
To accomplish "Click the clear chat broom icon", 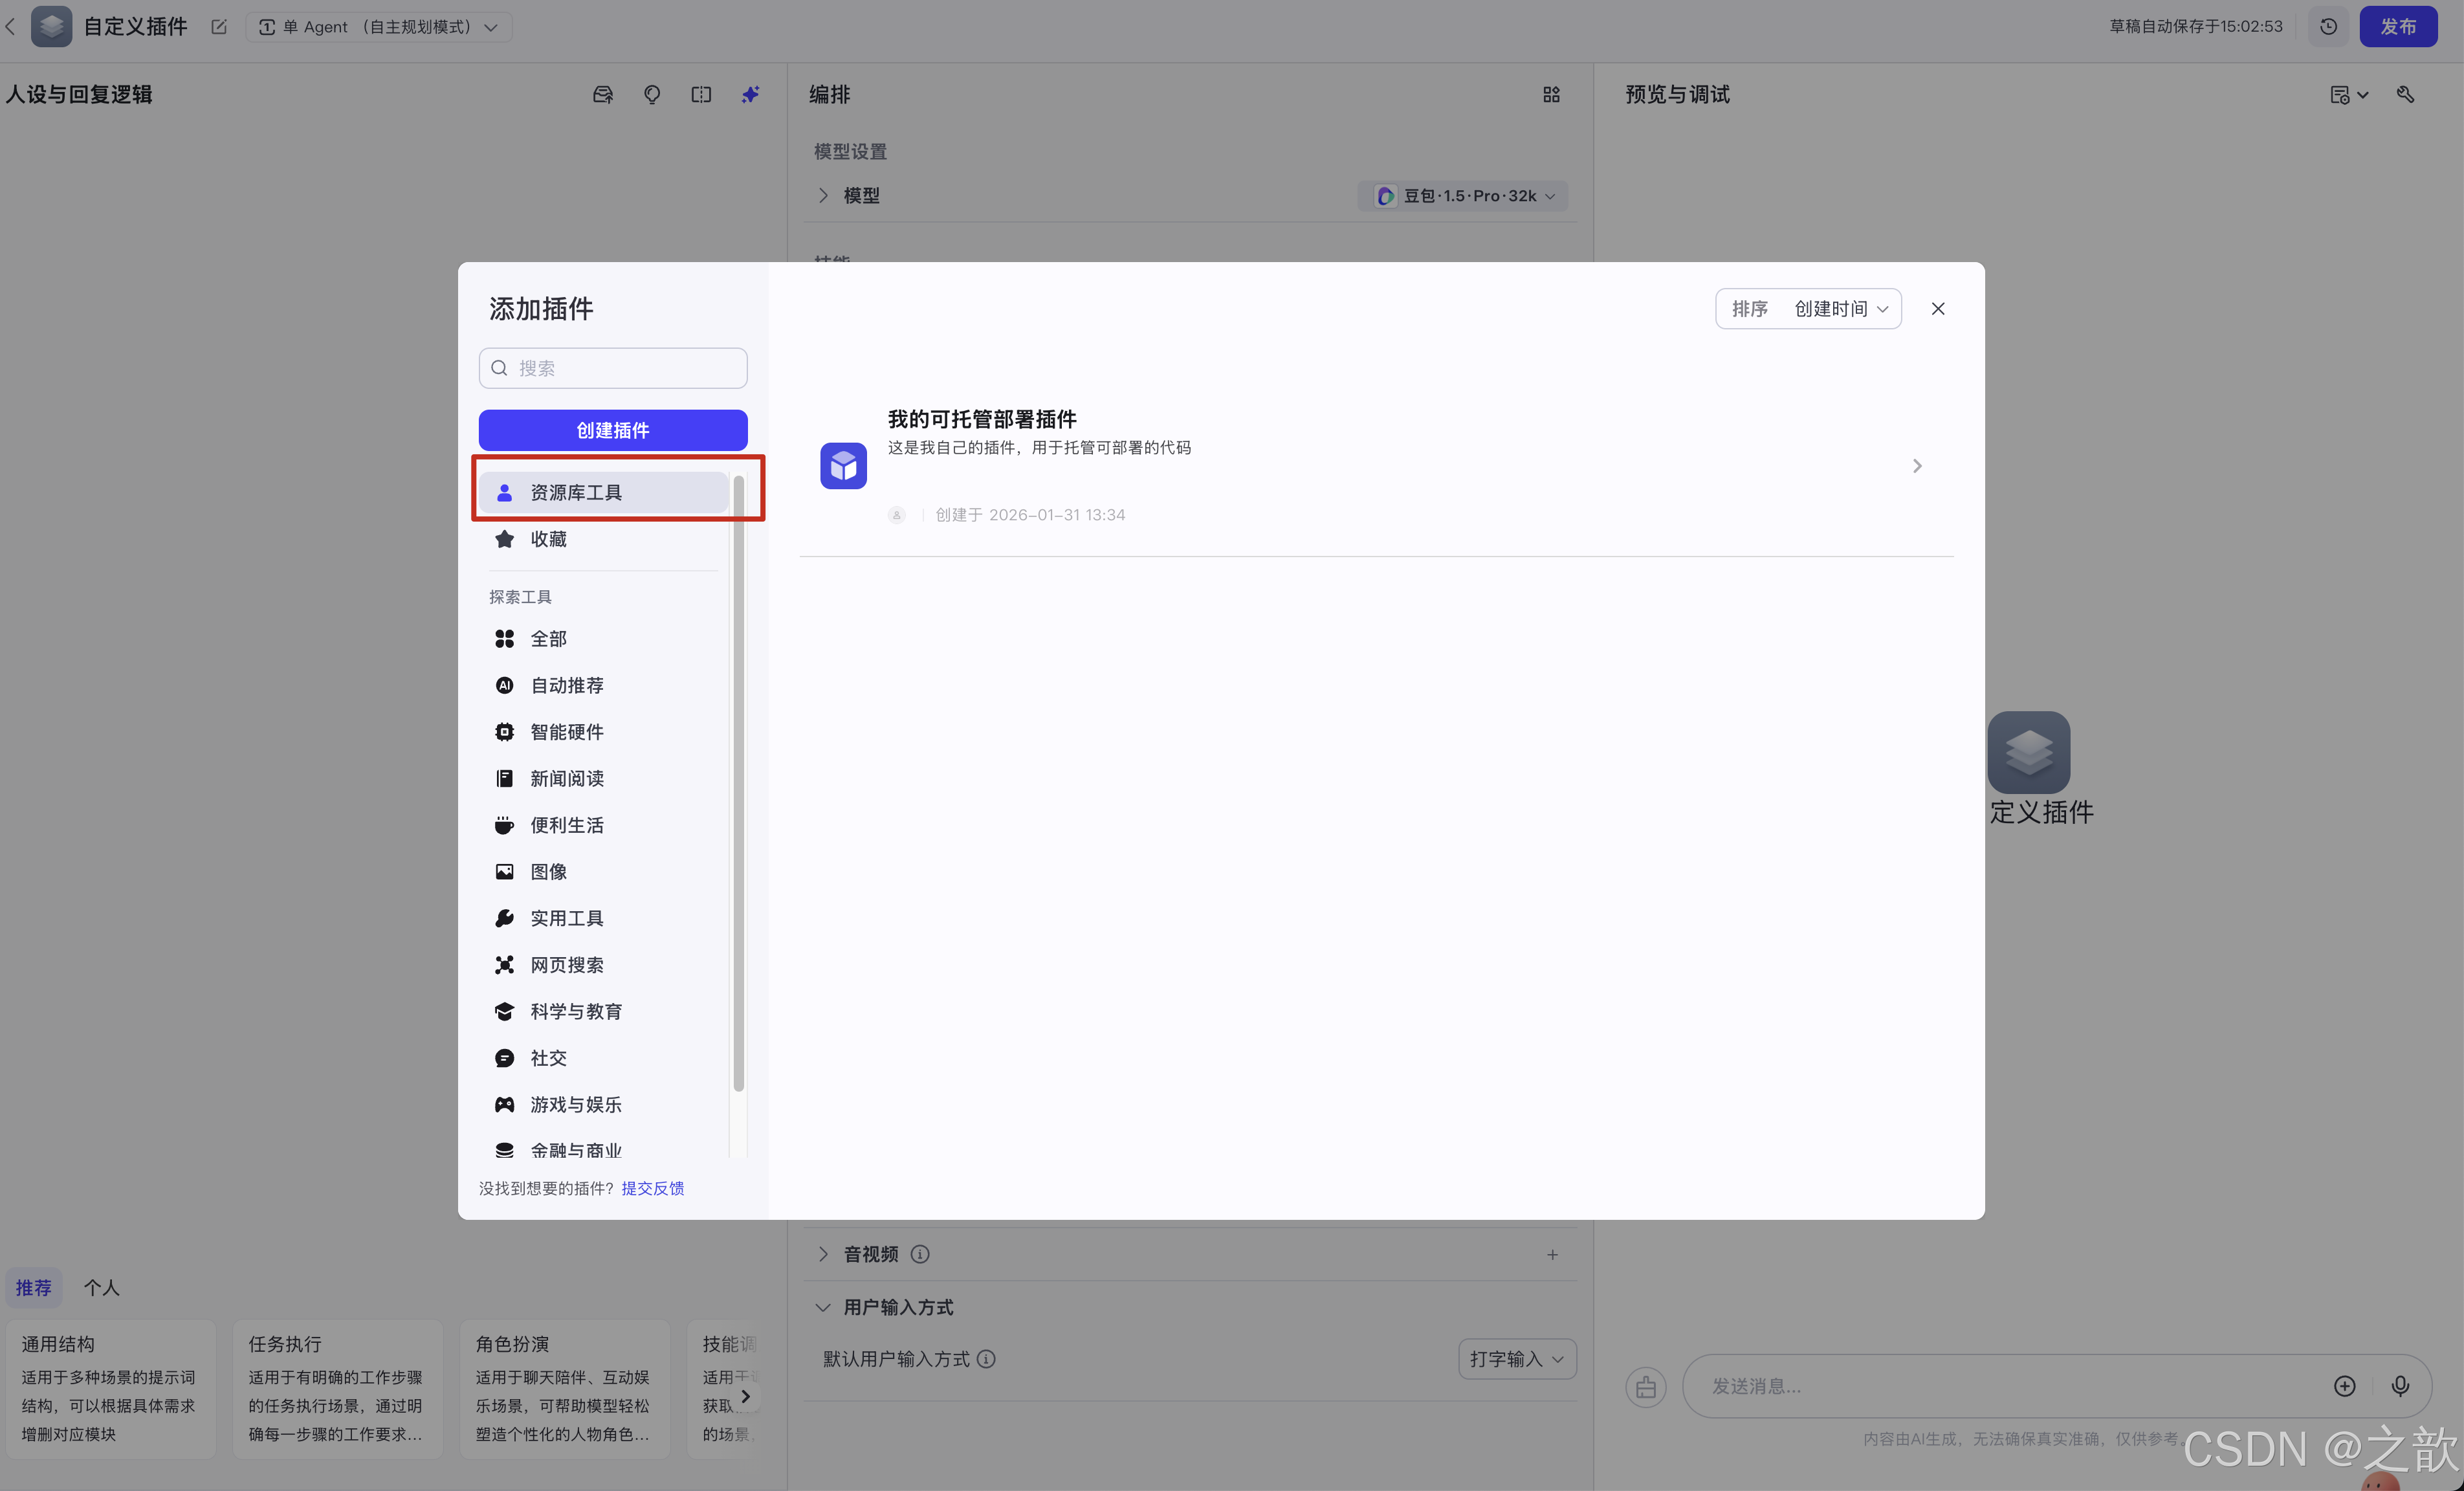I will pos(1645,1387).
